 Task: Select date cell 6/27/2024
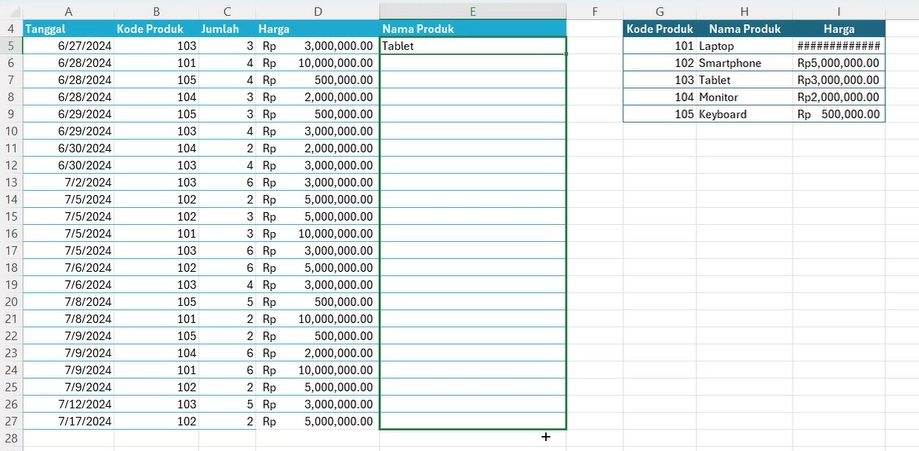point(68,46)
